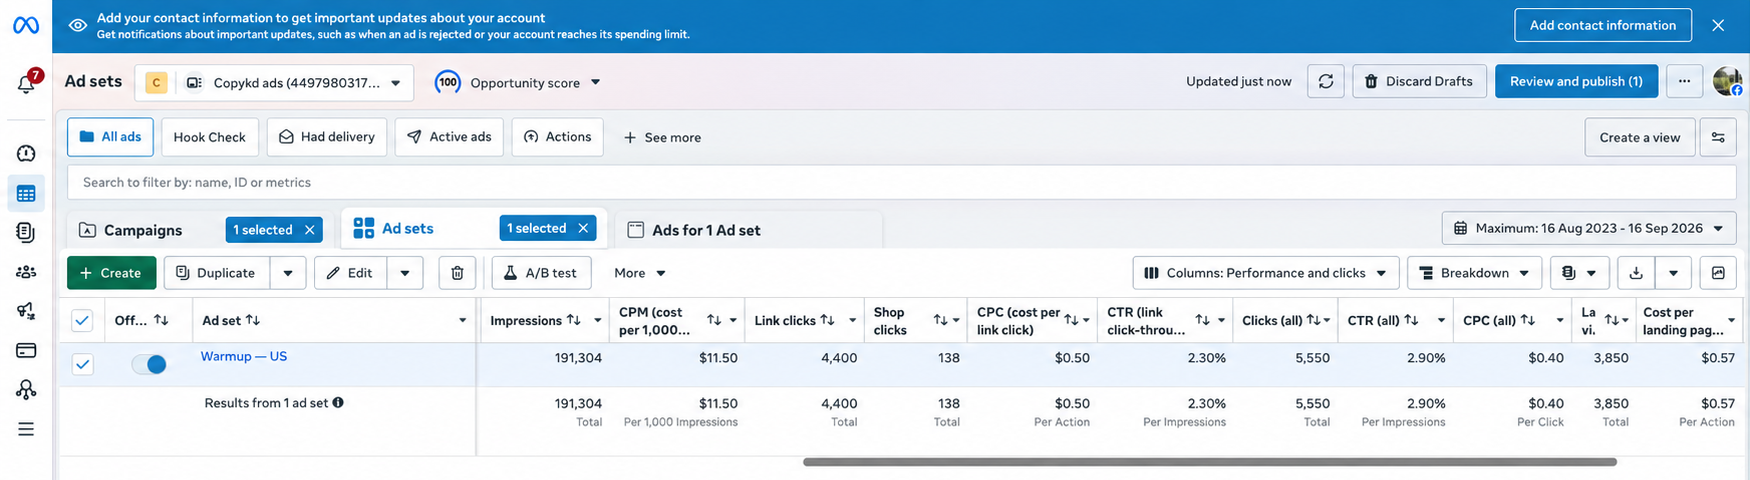Open Ad set column header menu arrow
This screenshot has height=480, width=1750.
click(x=462, y=320)
